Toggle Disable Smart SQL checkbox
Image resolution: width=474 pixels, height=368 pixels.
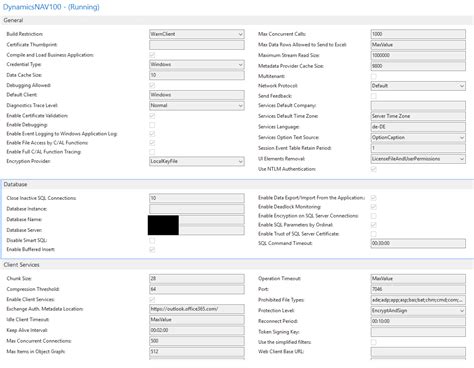(x=152, y=240)
